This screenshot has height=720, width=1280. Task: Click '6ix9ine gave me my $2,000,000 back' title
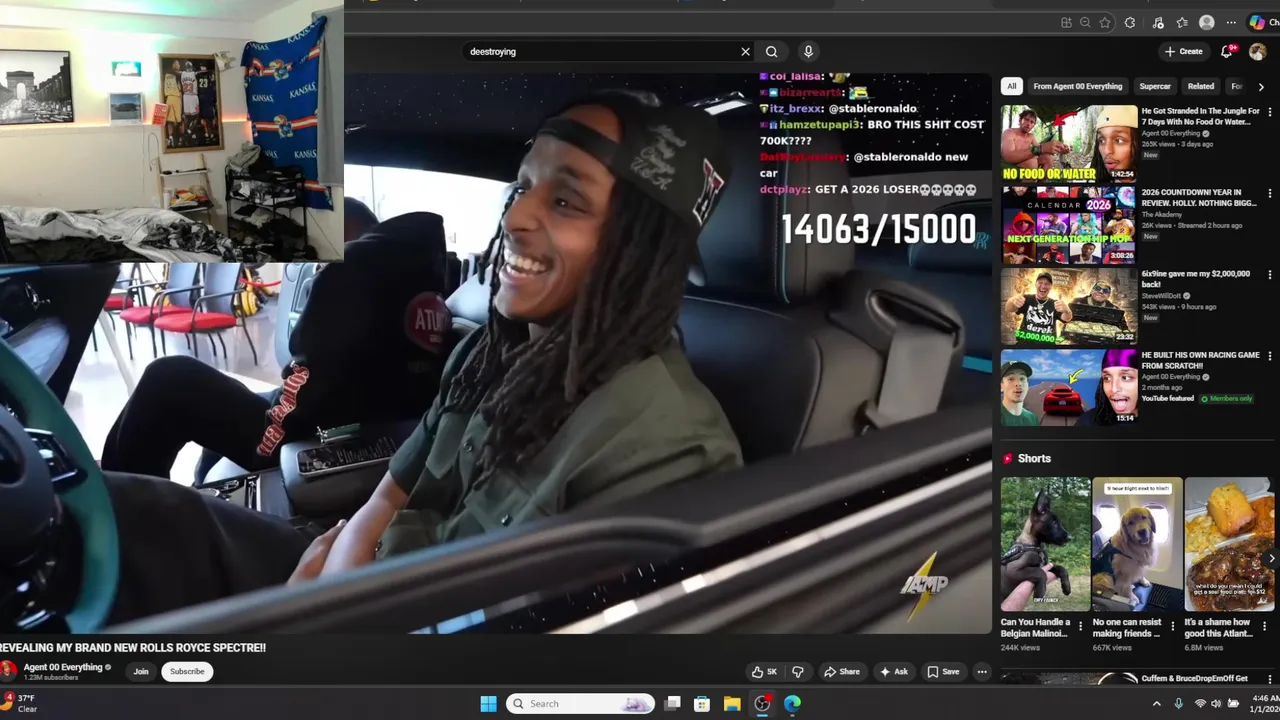tap(1196, 279)
